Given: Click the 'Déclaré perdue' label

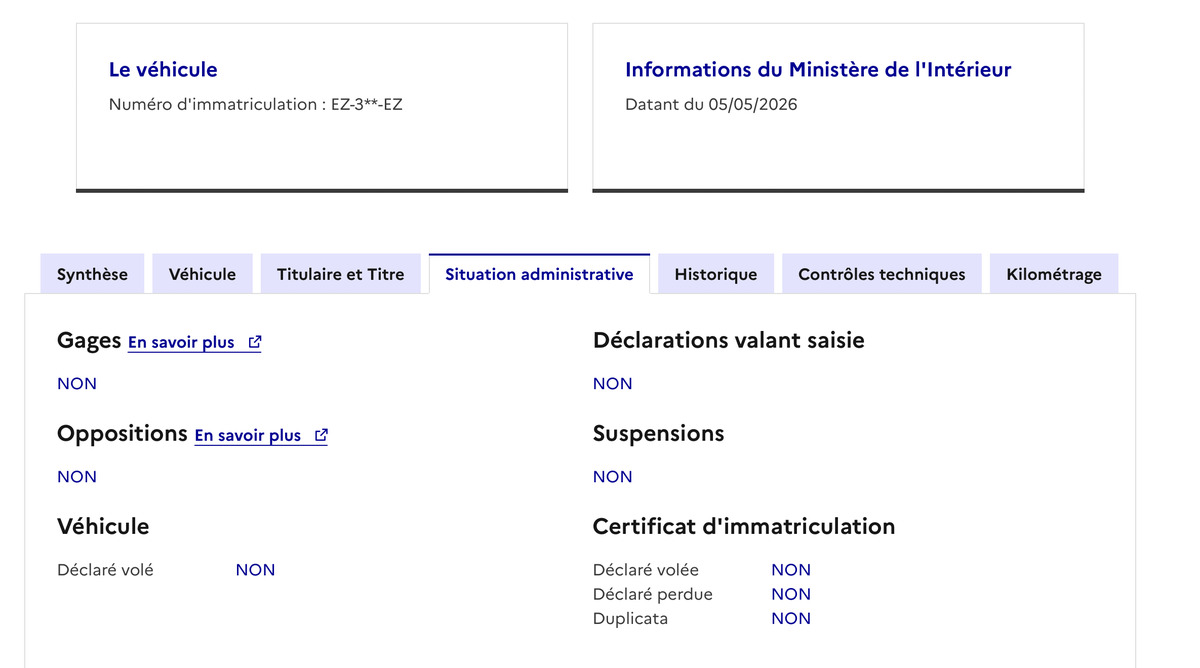Looking at the screenshot, I should [653, 594].
